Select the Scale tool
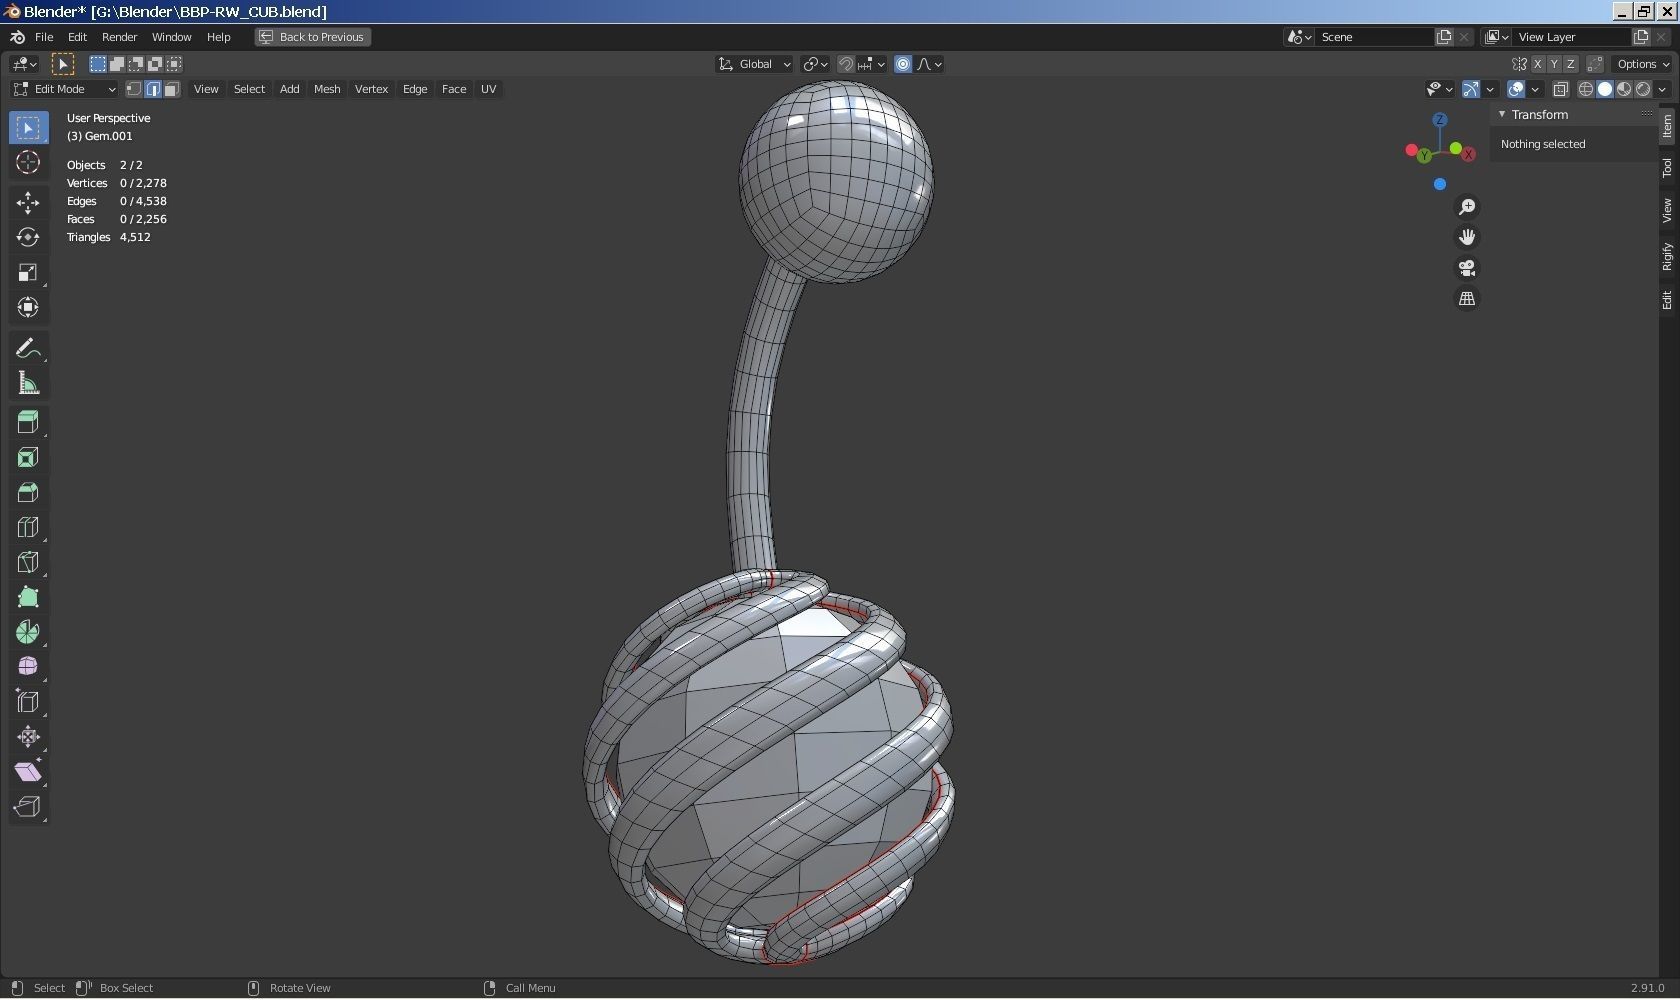The width and height of the screenshot is (1680, 1000). (28, 273)
